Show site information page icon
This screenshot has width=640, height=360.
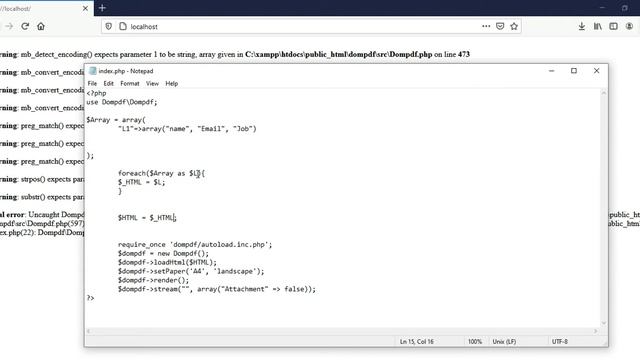123,27
